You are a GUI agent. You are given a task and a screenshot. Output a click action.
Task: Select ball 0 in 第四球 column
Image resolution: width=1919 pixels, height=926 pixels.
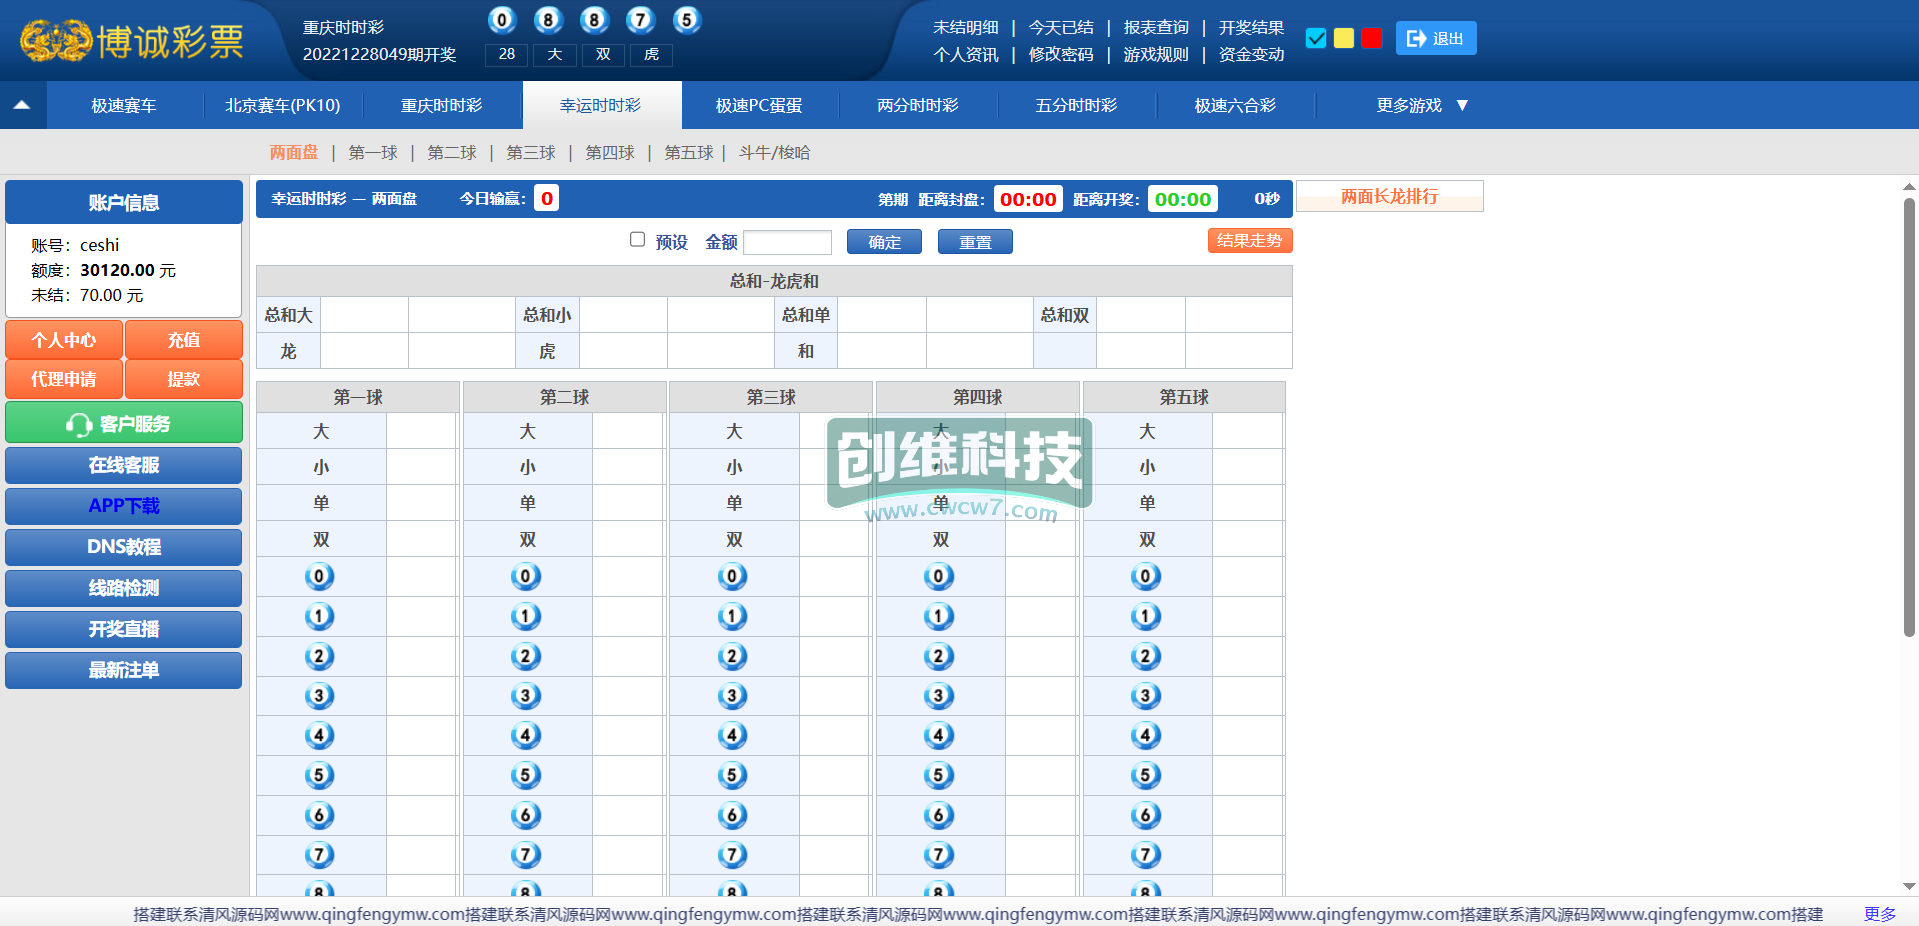(x=939, y=576)
